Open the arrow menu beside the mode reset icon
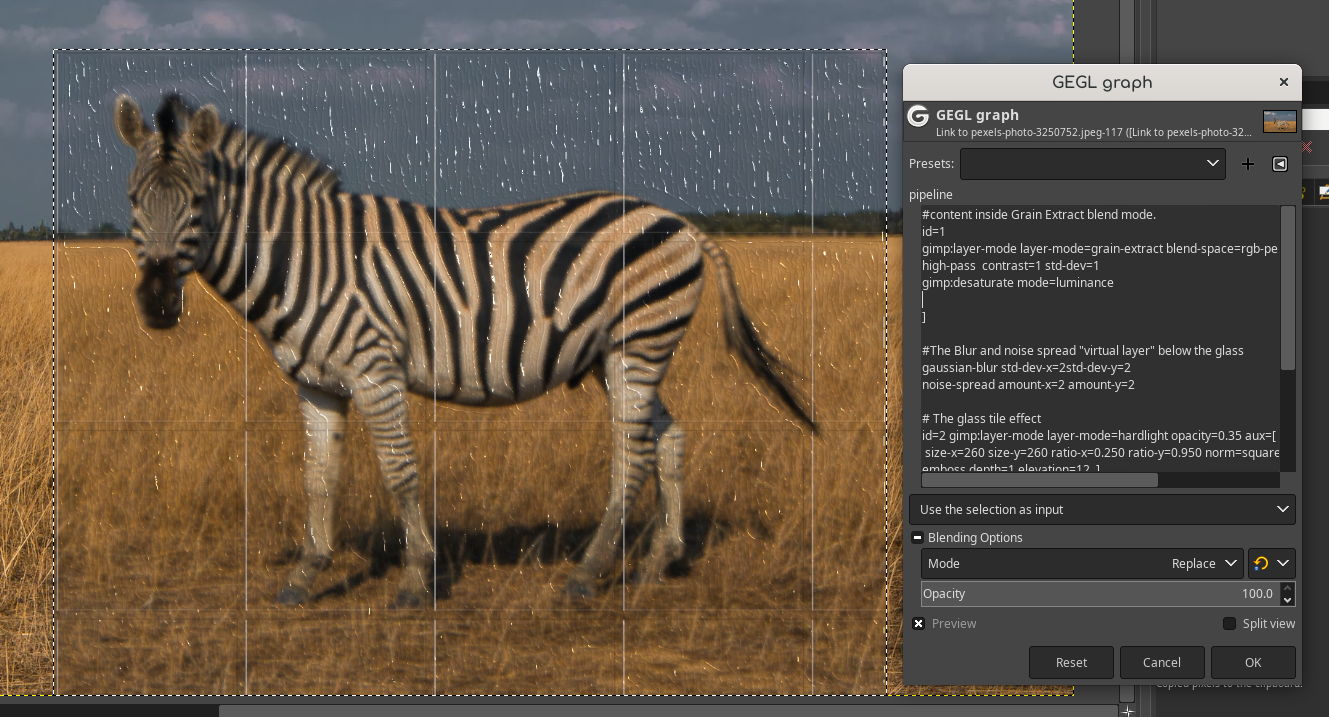Image resolution: width=1329 pixels, height=717 pixels. 1283,564
